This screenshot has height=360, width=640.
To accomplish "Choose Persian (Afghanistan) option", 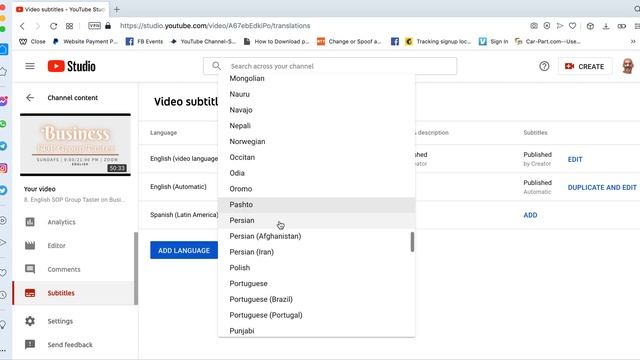I will pos(316,236).
